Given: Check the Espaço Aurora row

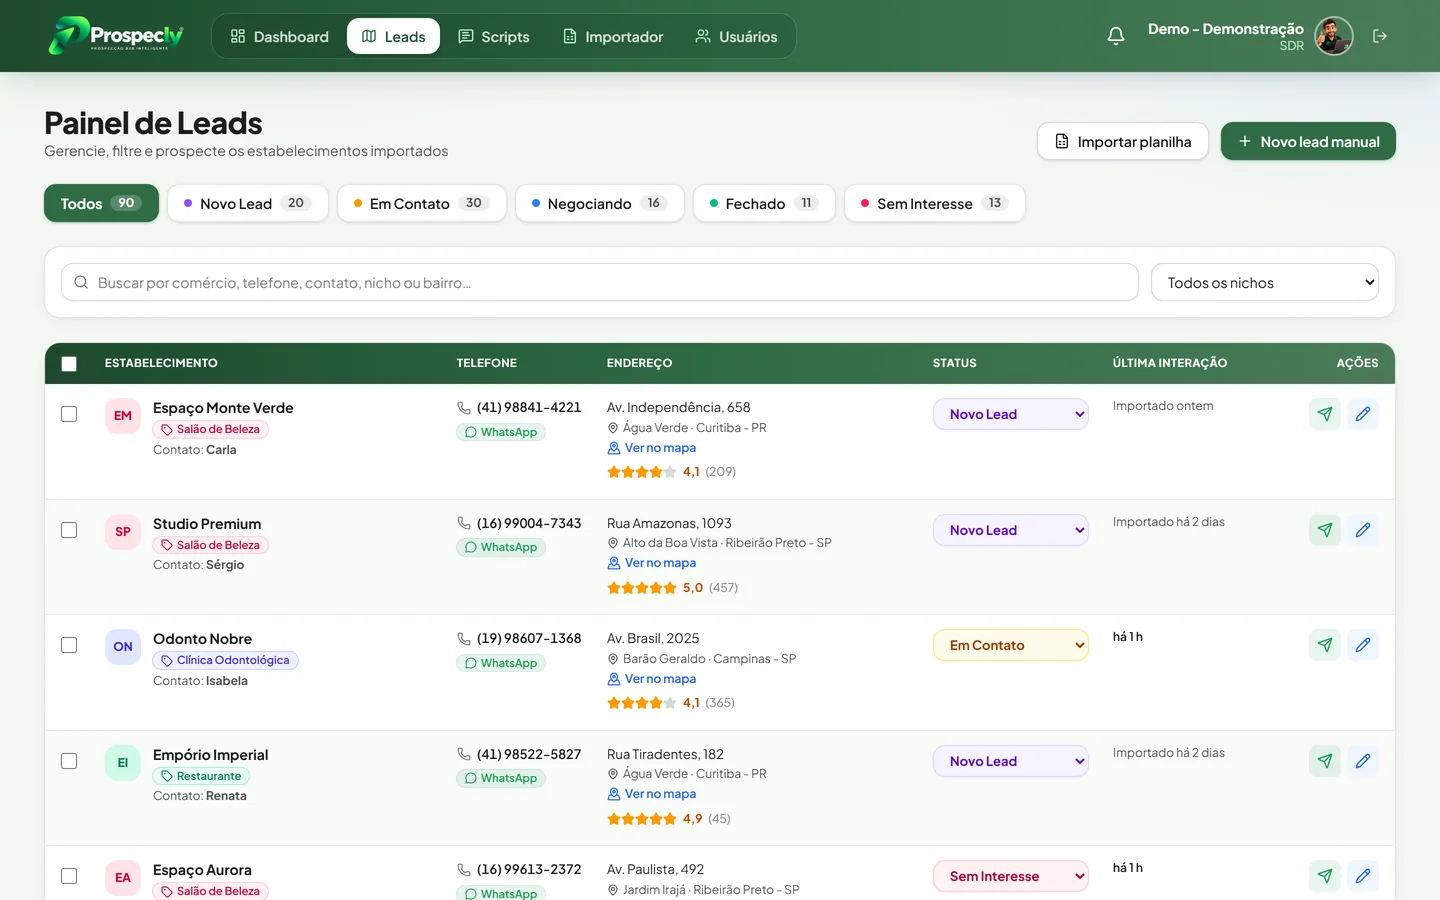Looking at the screenshot, I should point(69,876).
